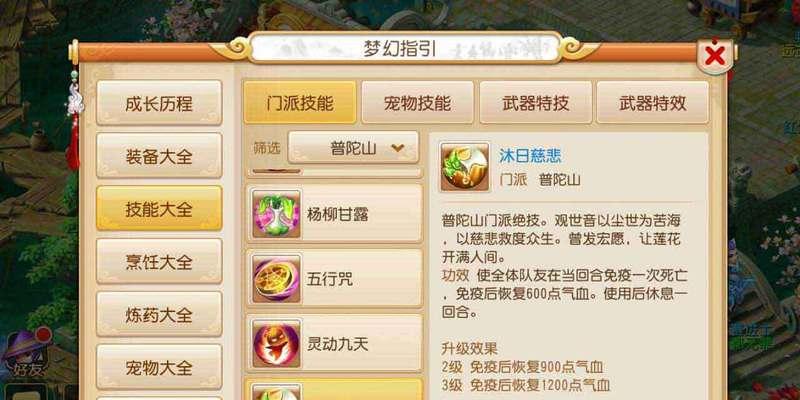
Task: Click the 沐日慈悲 skill detail icon
Action: tap(465, 167)
